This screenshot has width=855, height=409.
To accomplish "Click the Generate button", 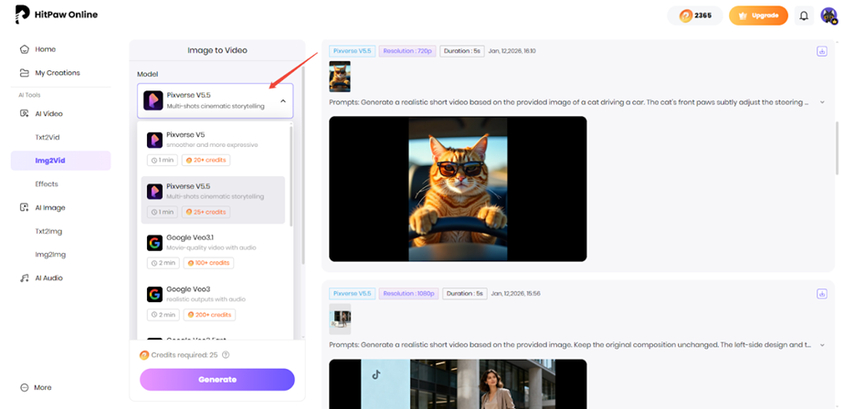I will tap(217, 380).
